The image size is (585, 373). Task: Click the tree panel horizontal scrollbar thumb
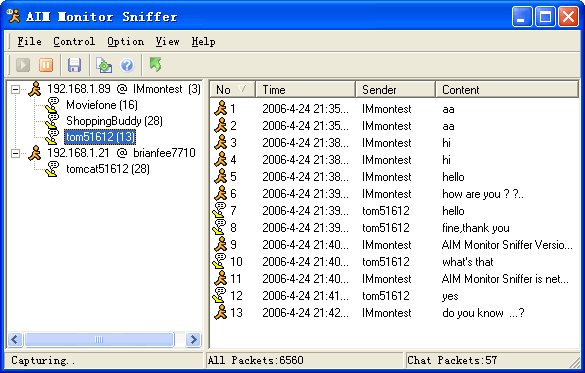click(99, 339)
